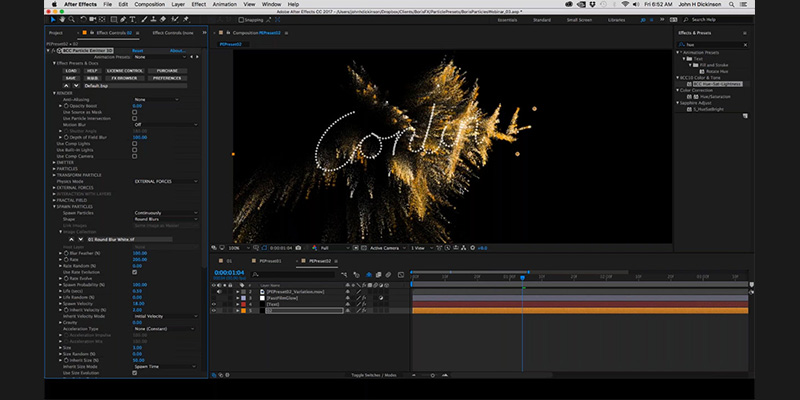The width and height of the screenshot is (800, 400).
Task: Switch to the PEPreset01 timeline tab
Action: 270,261
